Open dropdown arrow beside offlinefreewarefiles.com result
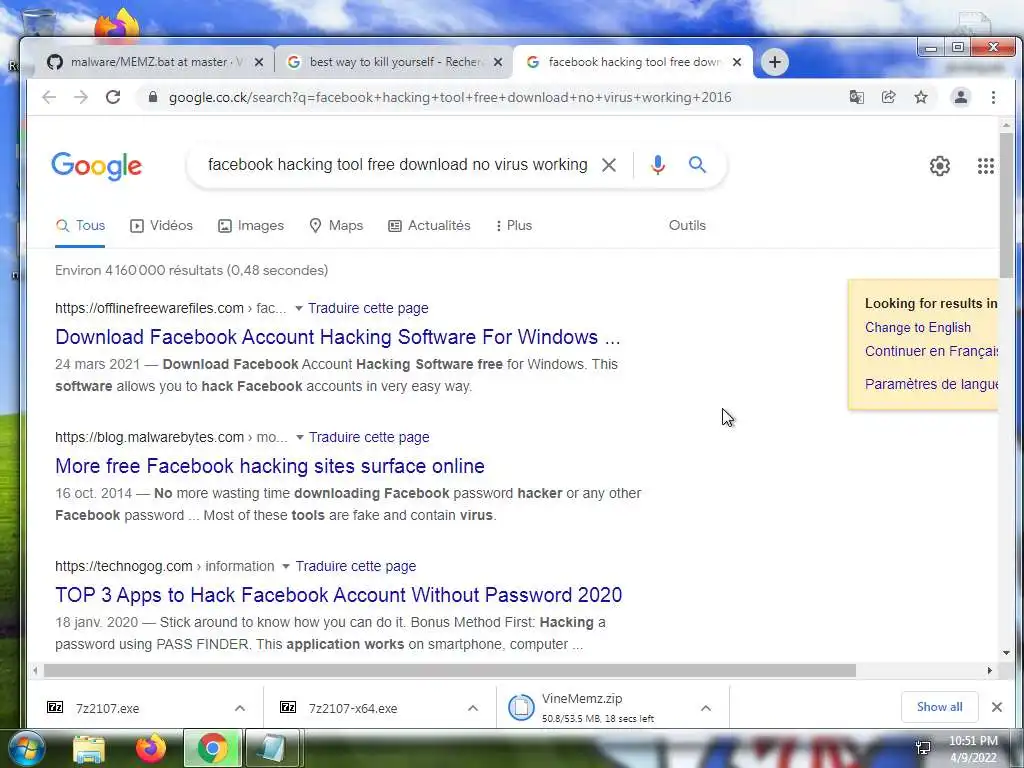This screenshot has height=768, width=1024. pyautogui.click(x=298, y=308)
